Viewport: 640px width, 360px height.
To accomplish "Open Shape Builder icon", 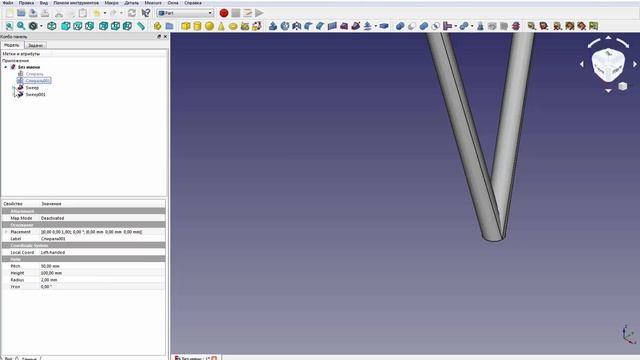I will [x=257, y=26].
